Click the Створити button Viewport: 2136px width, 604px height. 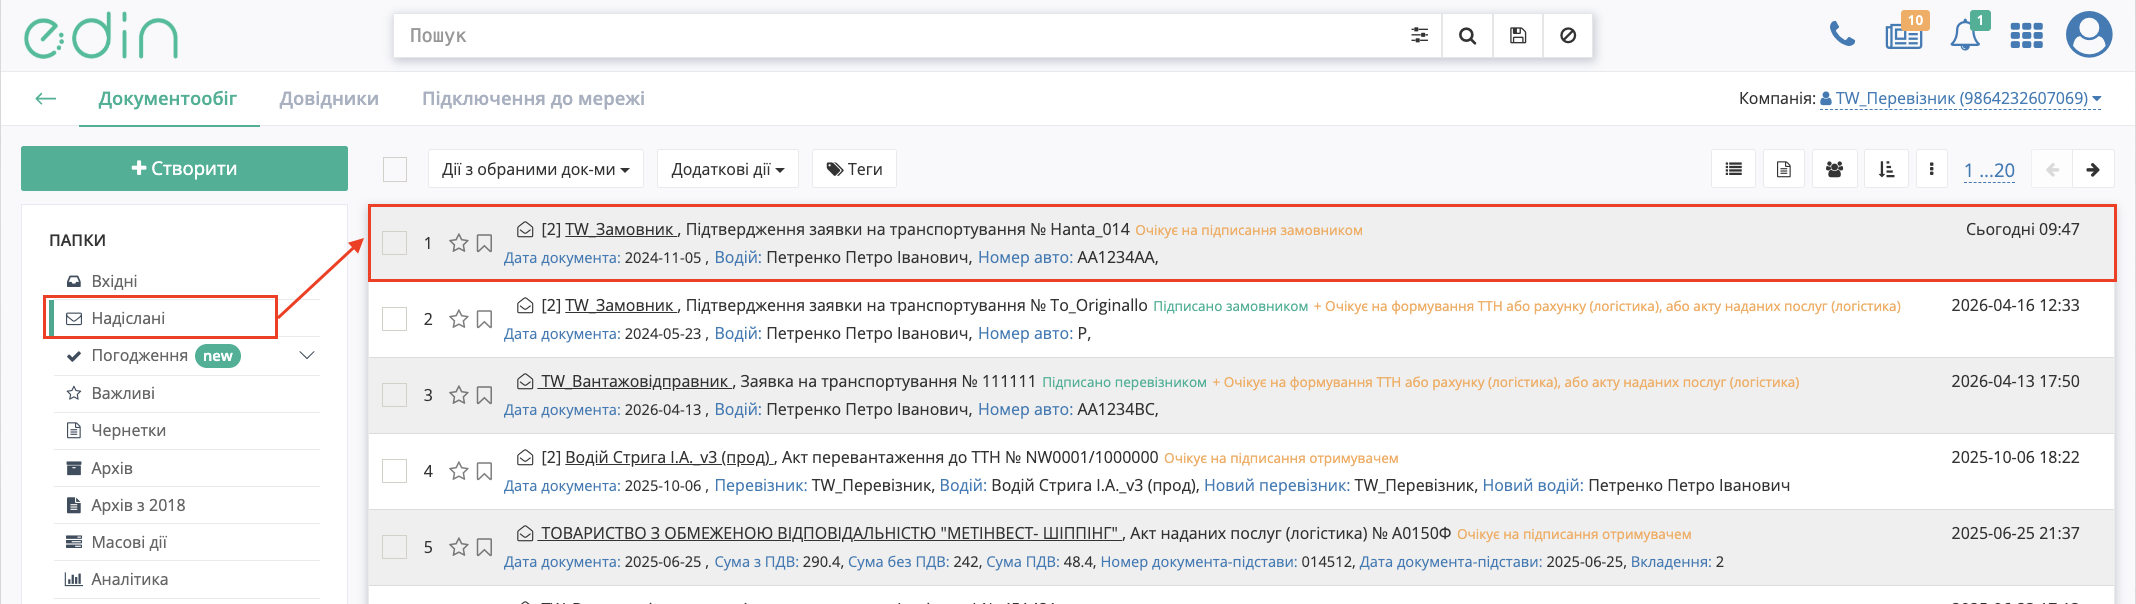coord(184,168)
